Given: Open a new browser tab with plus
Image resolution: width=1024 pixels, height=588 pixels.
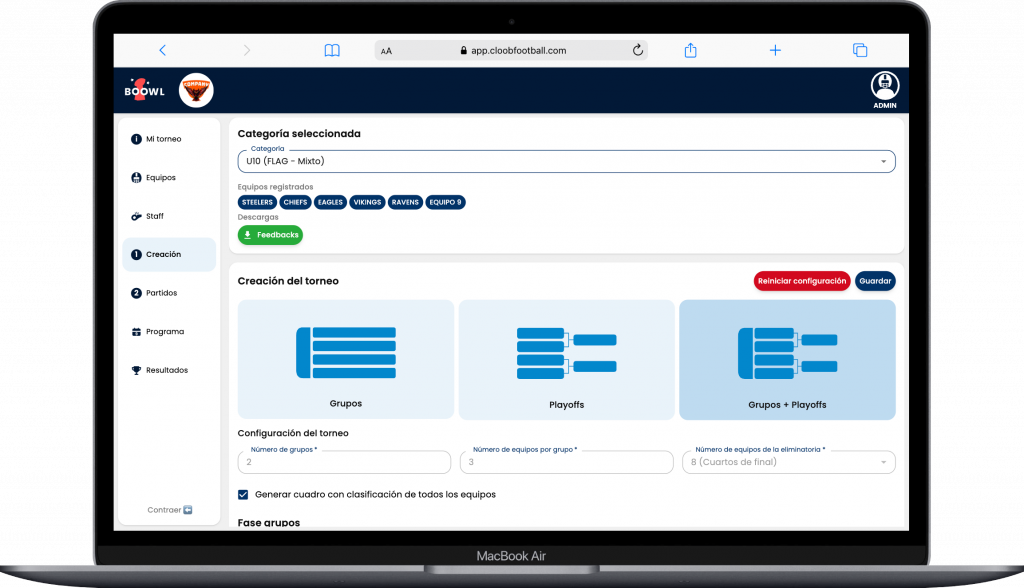Looking at the screenshot, I should coord(775,51).
